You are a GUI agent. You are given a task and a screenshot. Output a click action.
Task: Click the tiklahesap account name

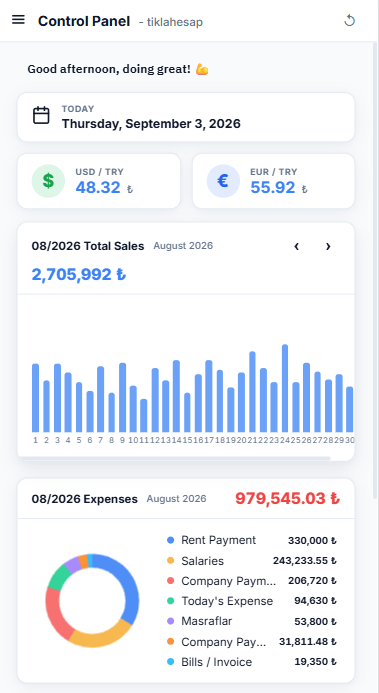(x=175, y=22)
